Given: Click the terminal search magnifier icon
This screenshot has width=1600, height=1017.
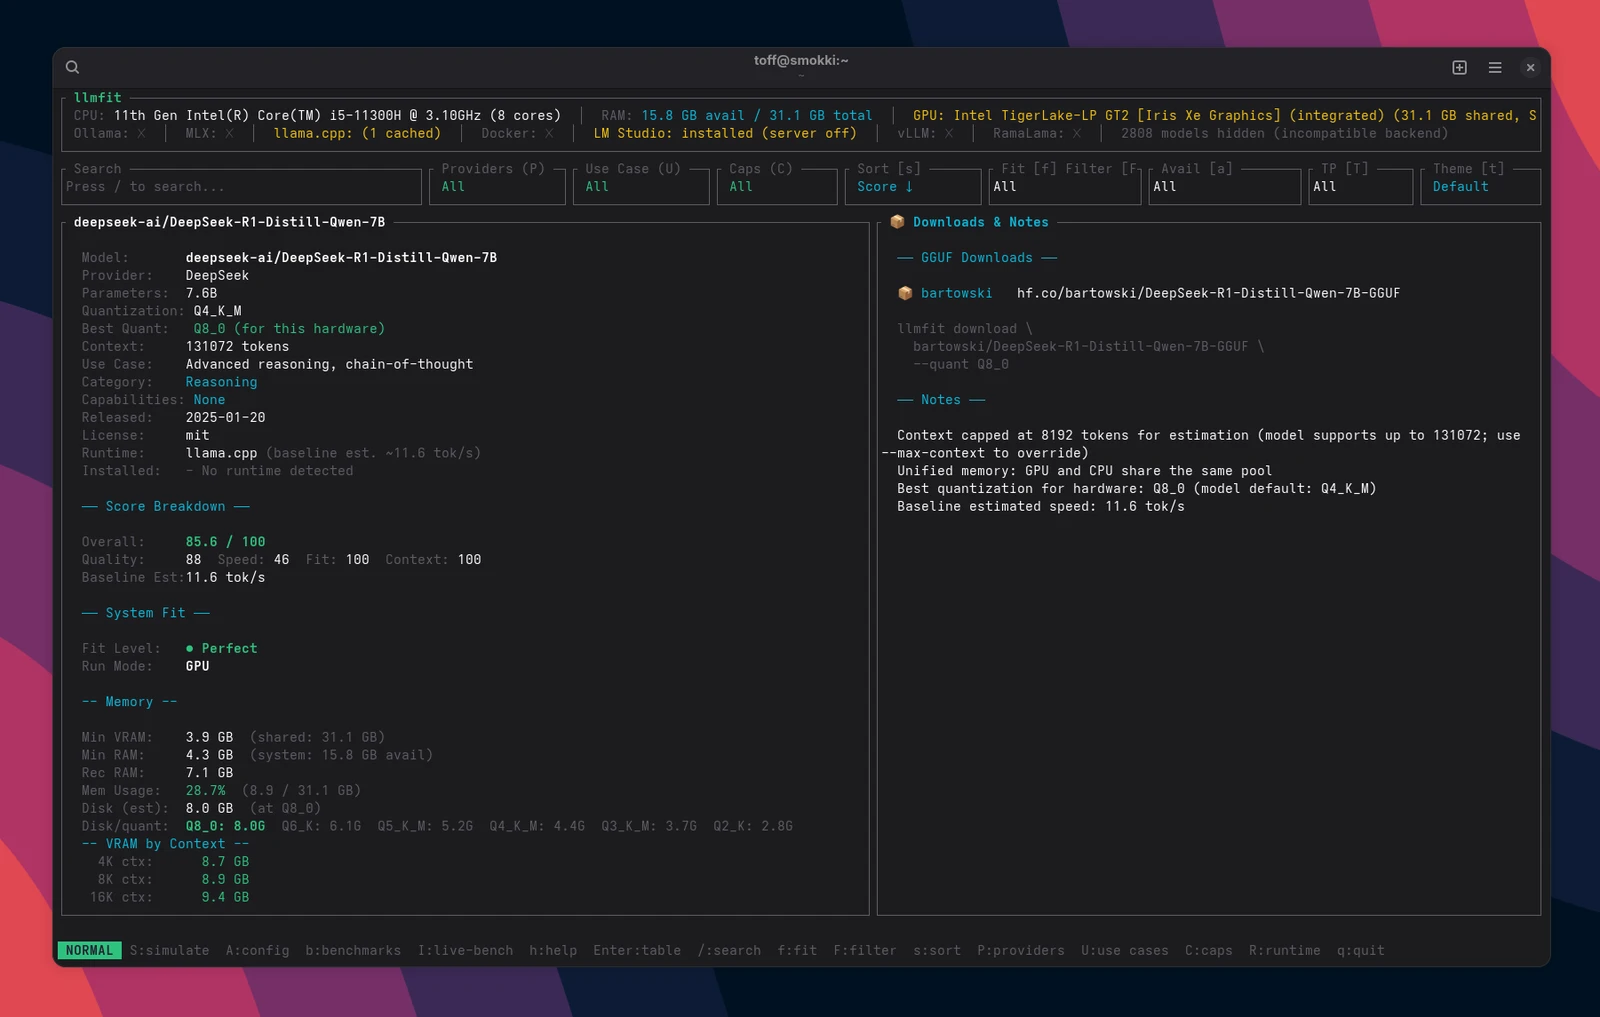Looking at the screenshot, I should (x=72, y=67).
